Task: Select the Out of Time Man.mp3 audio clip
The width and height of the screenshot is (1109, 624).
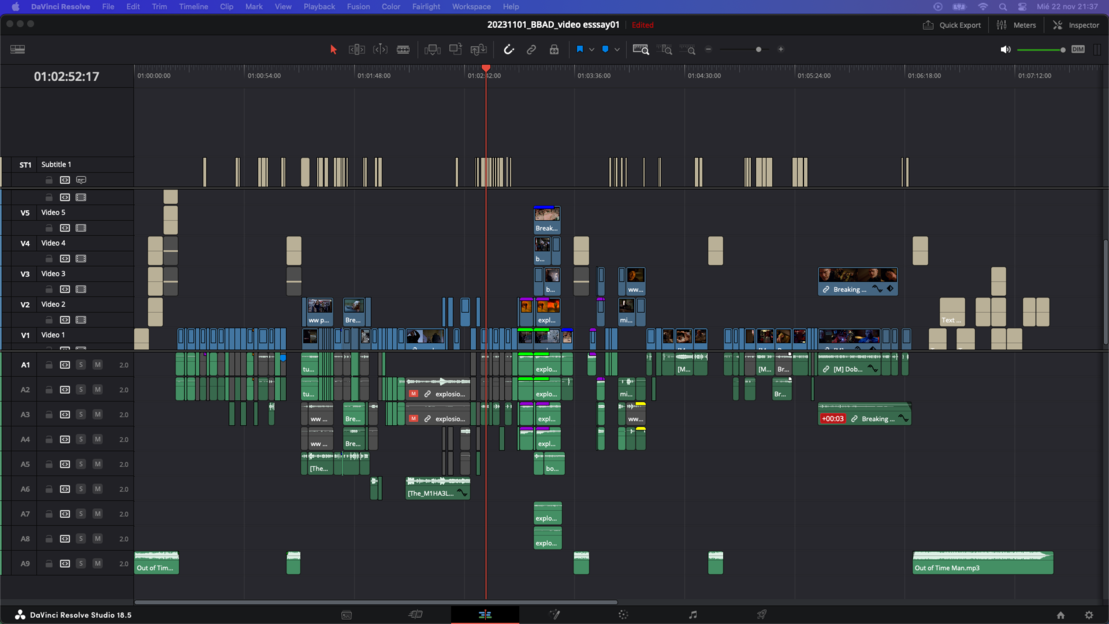Action: point(982,563)
